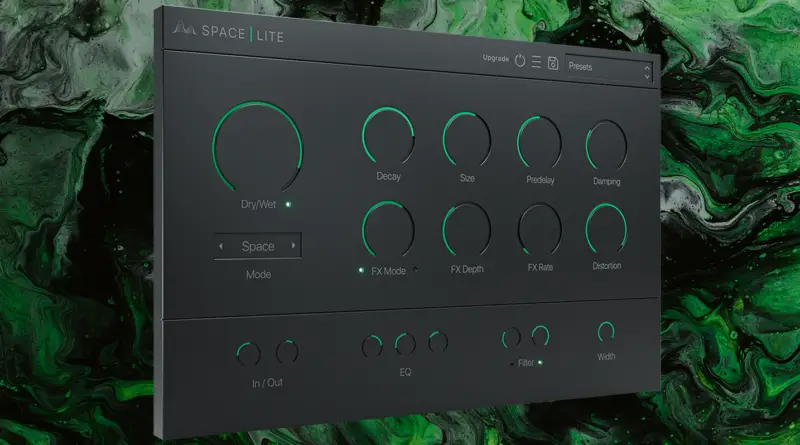This screenshot has height=445, width=800.
Task: Click the Filter label text
Action: 526,363
